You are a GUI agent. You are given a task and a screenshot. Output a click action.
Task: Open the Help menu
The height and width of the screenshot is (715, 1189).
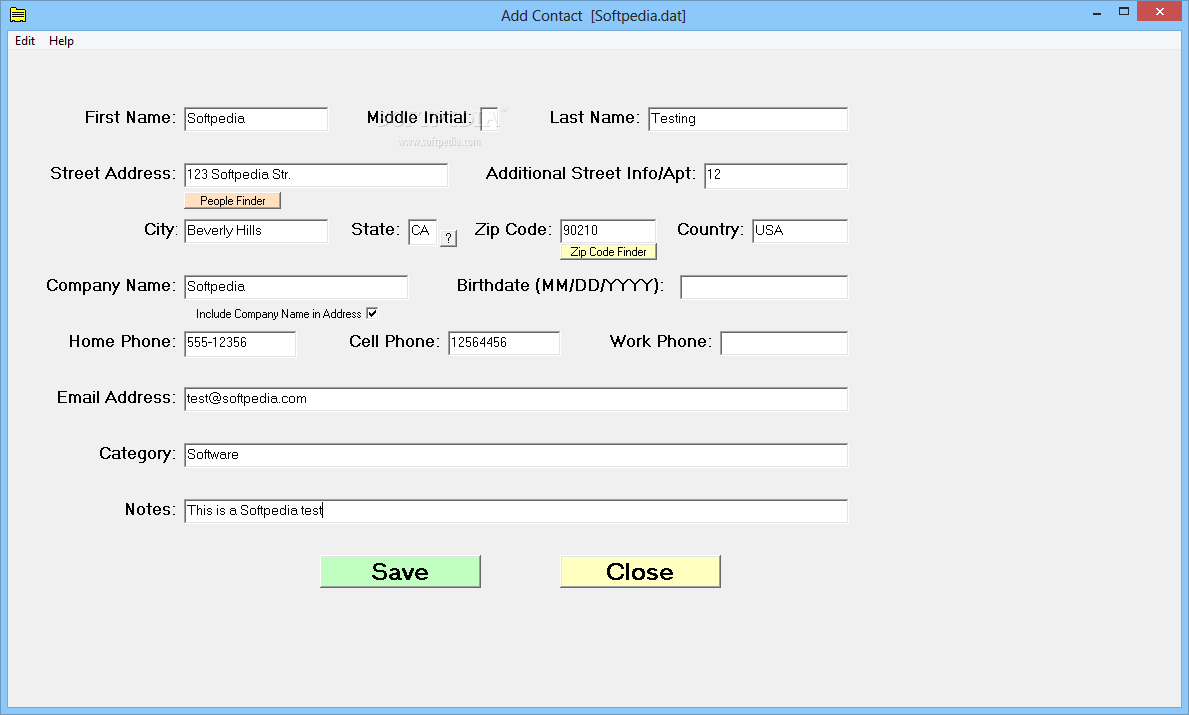[61, 41]
